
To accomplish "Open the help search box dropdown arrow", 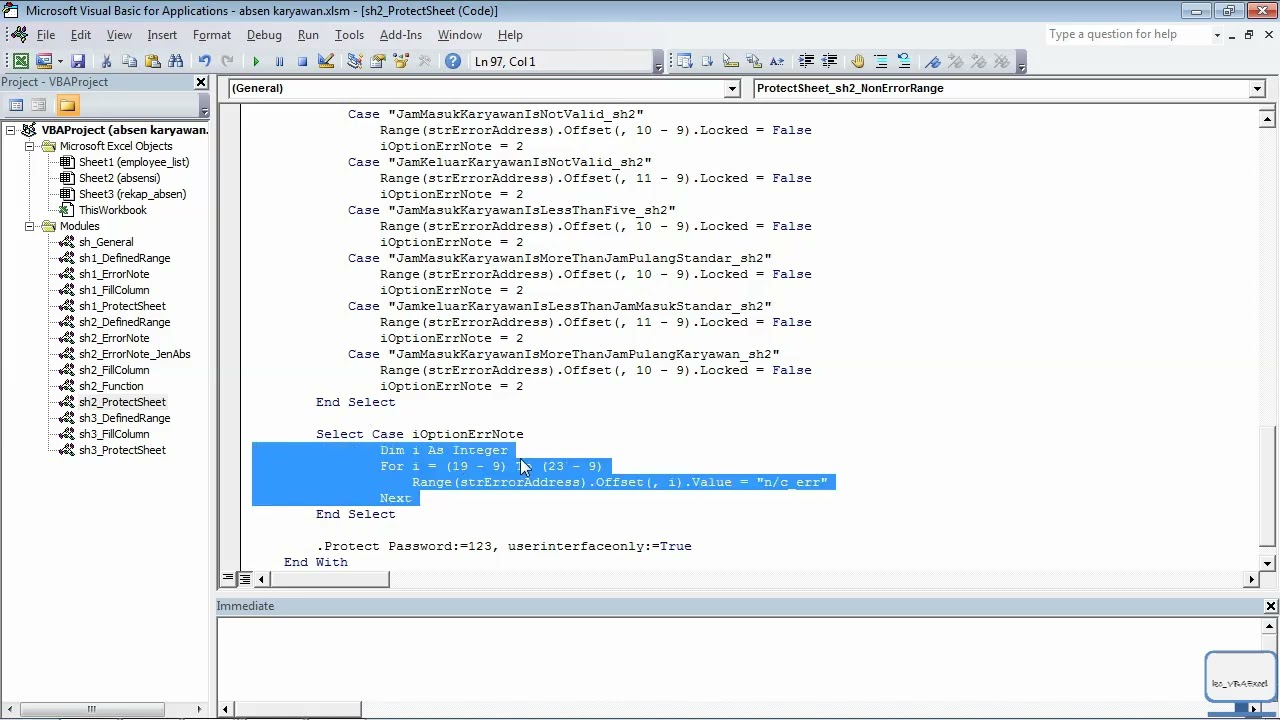I will 1217,35.
